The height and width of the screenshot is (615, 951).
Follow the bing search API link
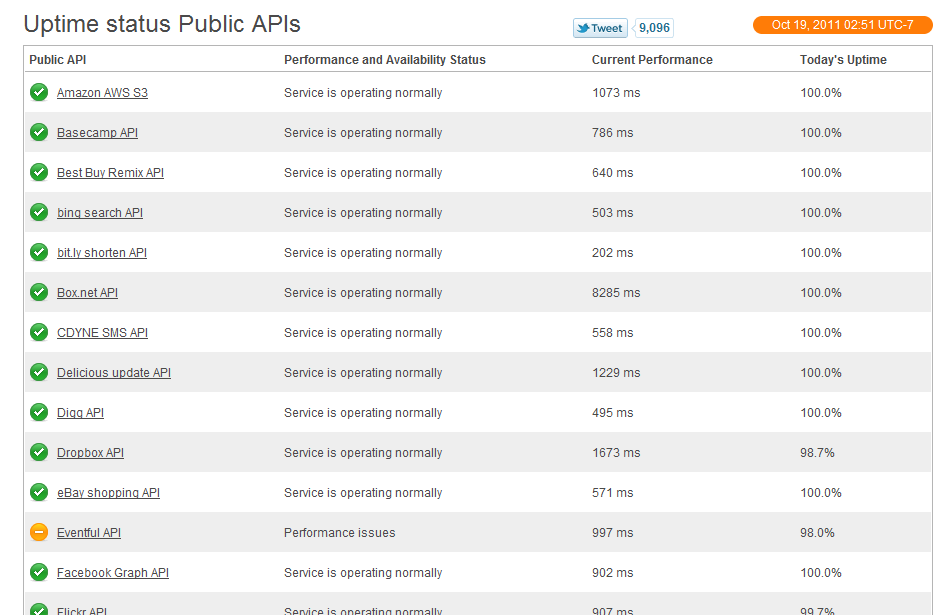(x=99, y=213)
